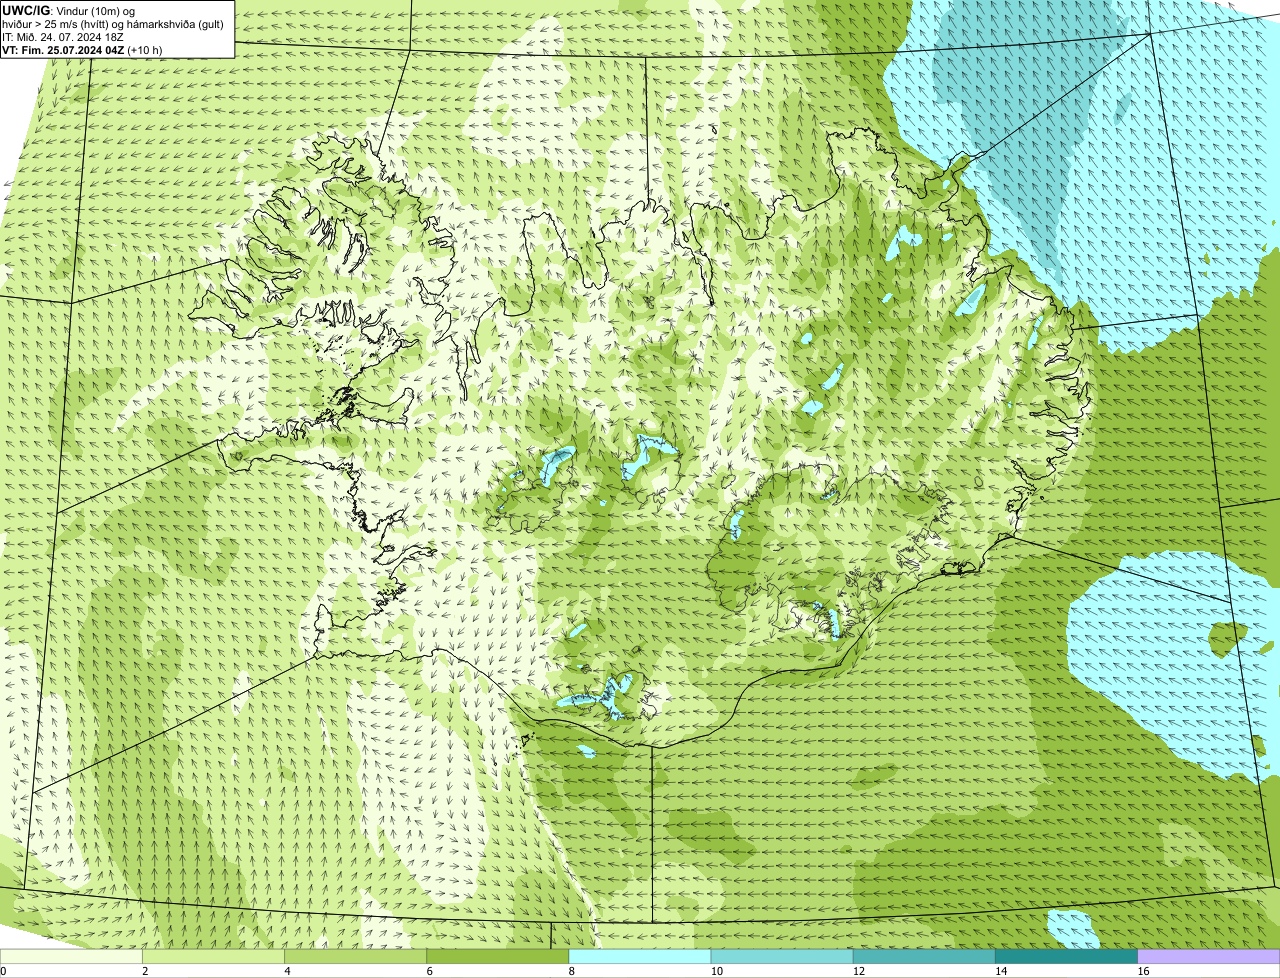Click the 0–2 m/s palest legend swatch
1280x978 pixels.
point(71,957)
